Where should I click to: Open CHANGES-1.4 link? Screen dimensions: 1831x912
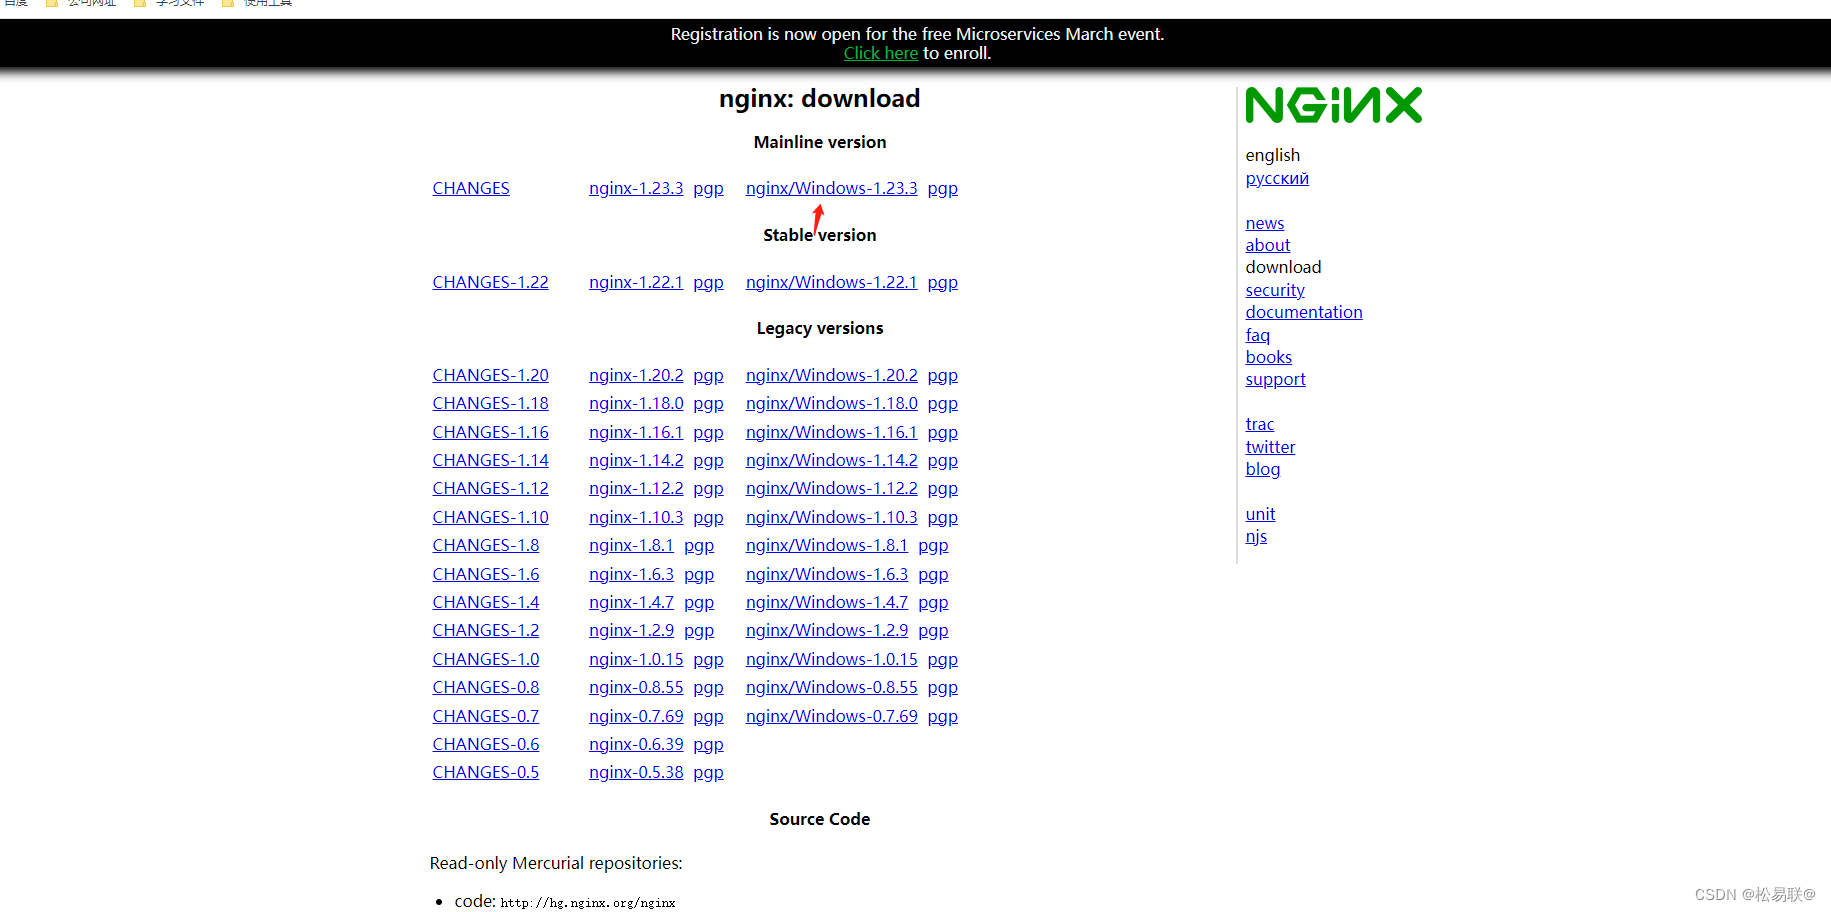click(x=485, y=602)
